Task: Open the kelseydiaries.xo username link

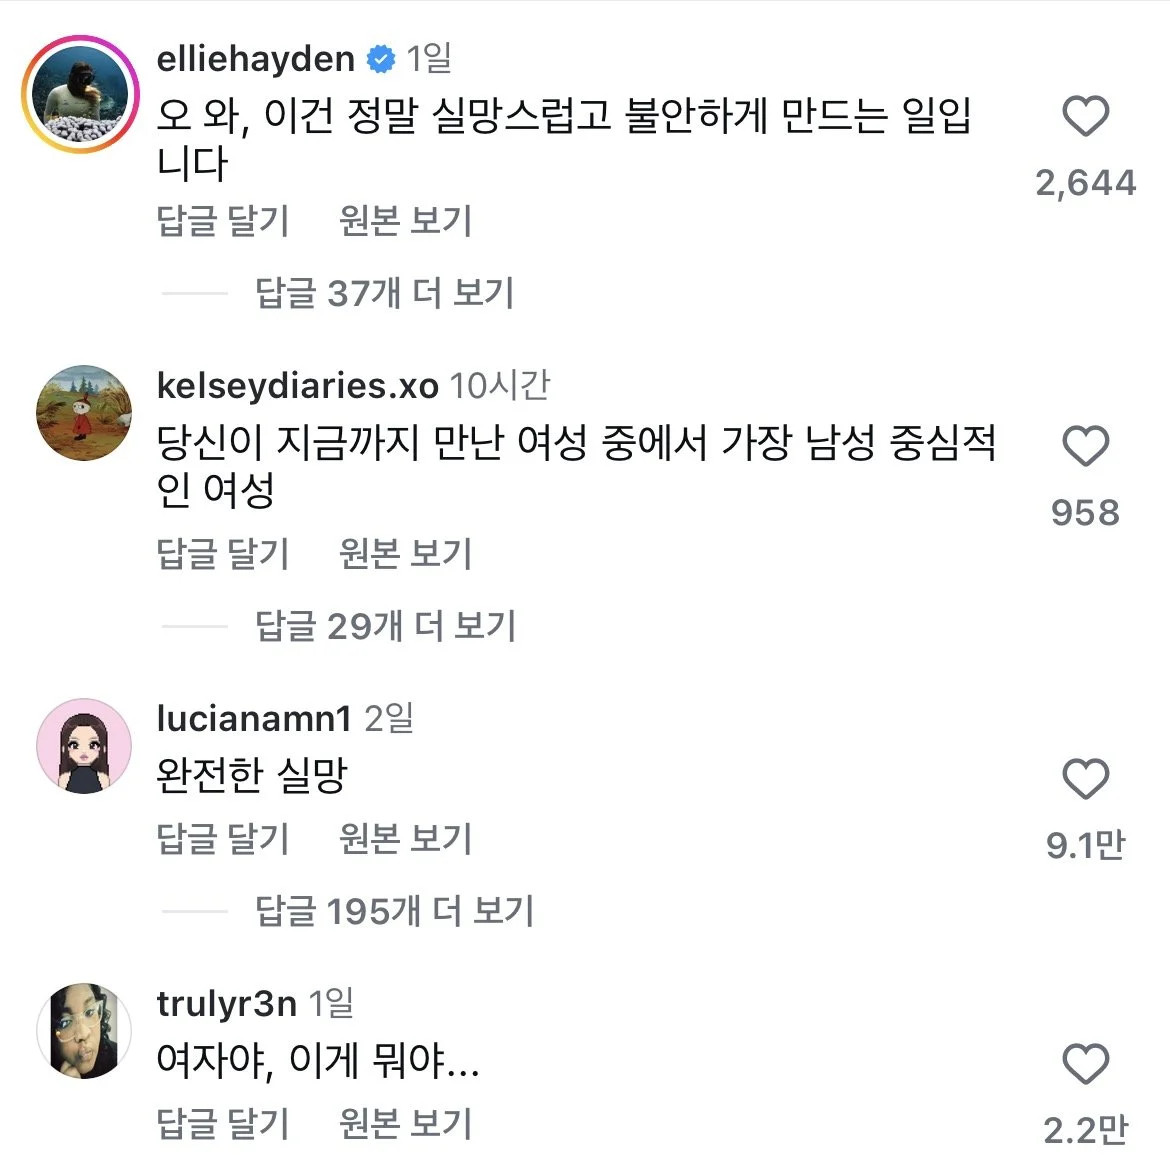Action: click(297, 386)
